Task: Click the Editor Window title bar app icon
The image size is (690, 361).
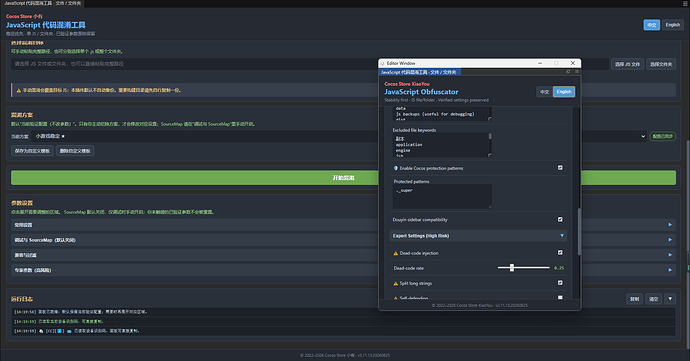Action: 382,63
